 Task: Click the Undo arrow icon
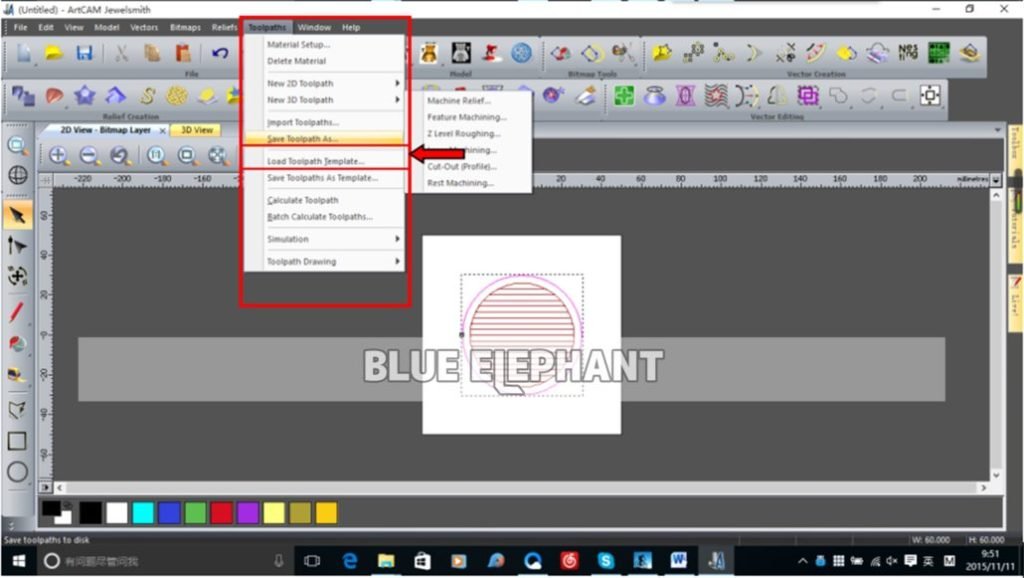219,54
